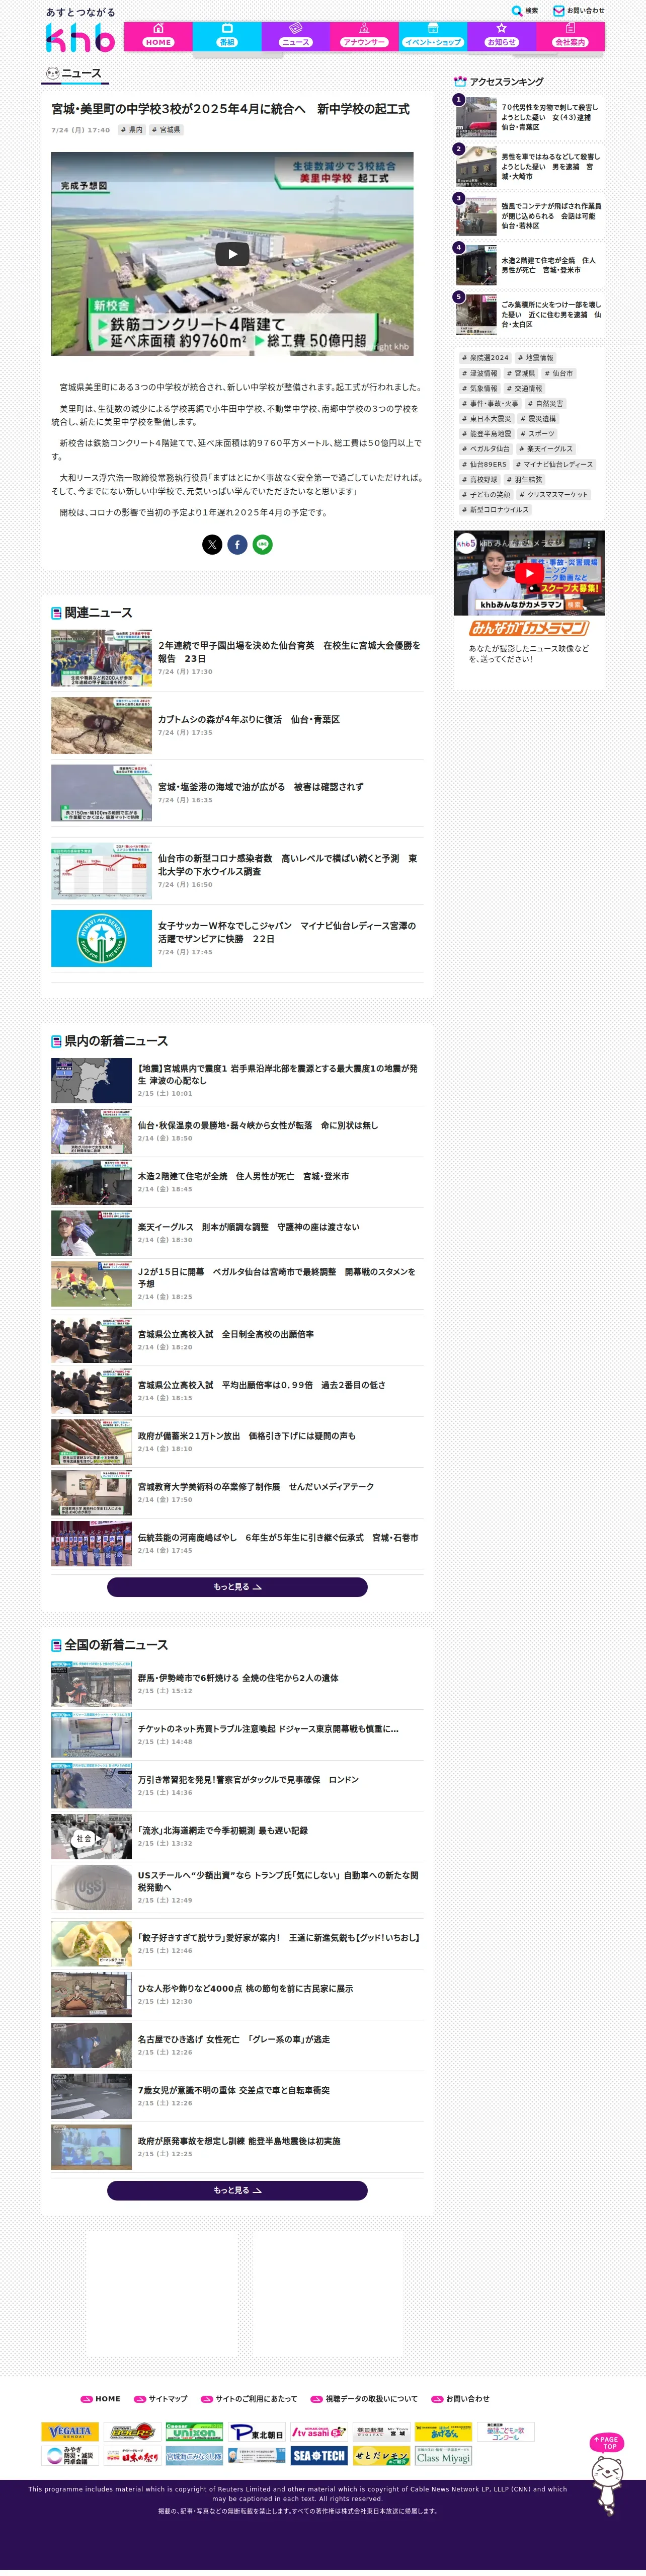Share the article on LINE

262,544
